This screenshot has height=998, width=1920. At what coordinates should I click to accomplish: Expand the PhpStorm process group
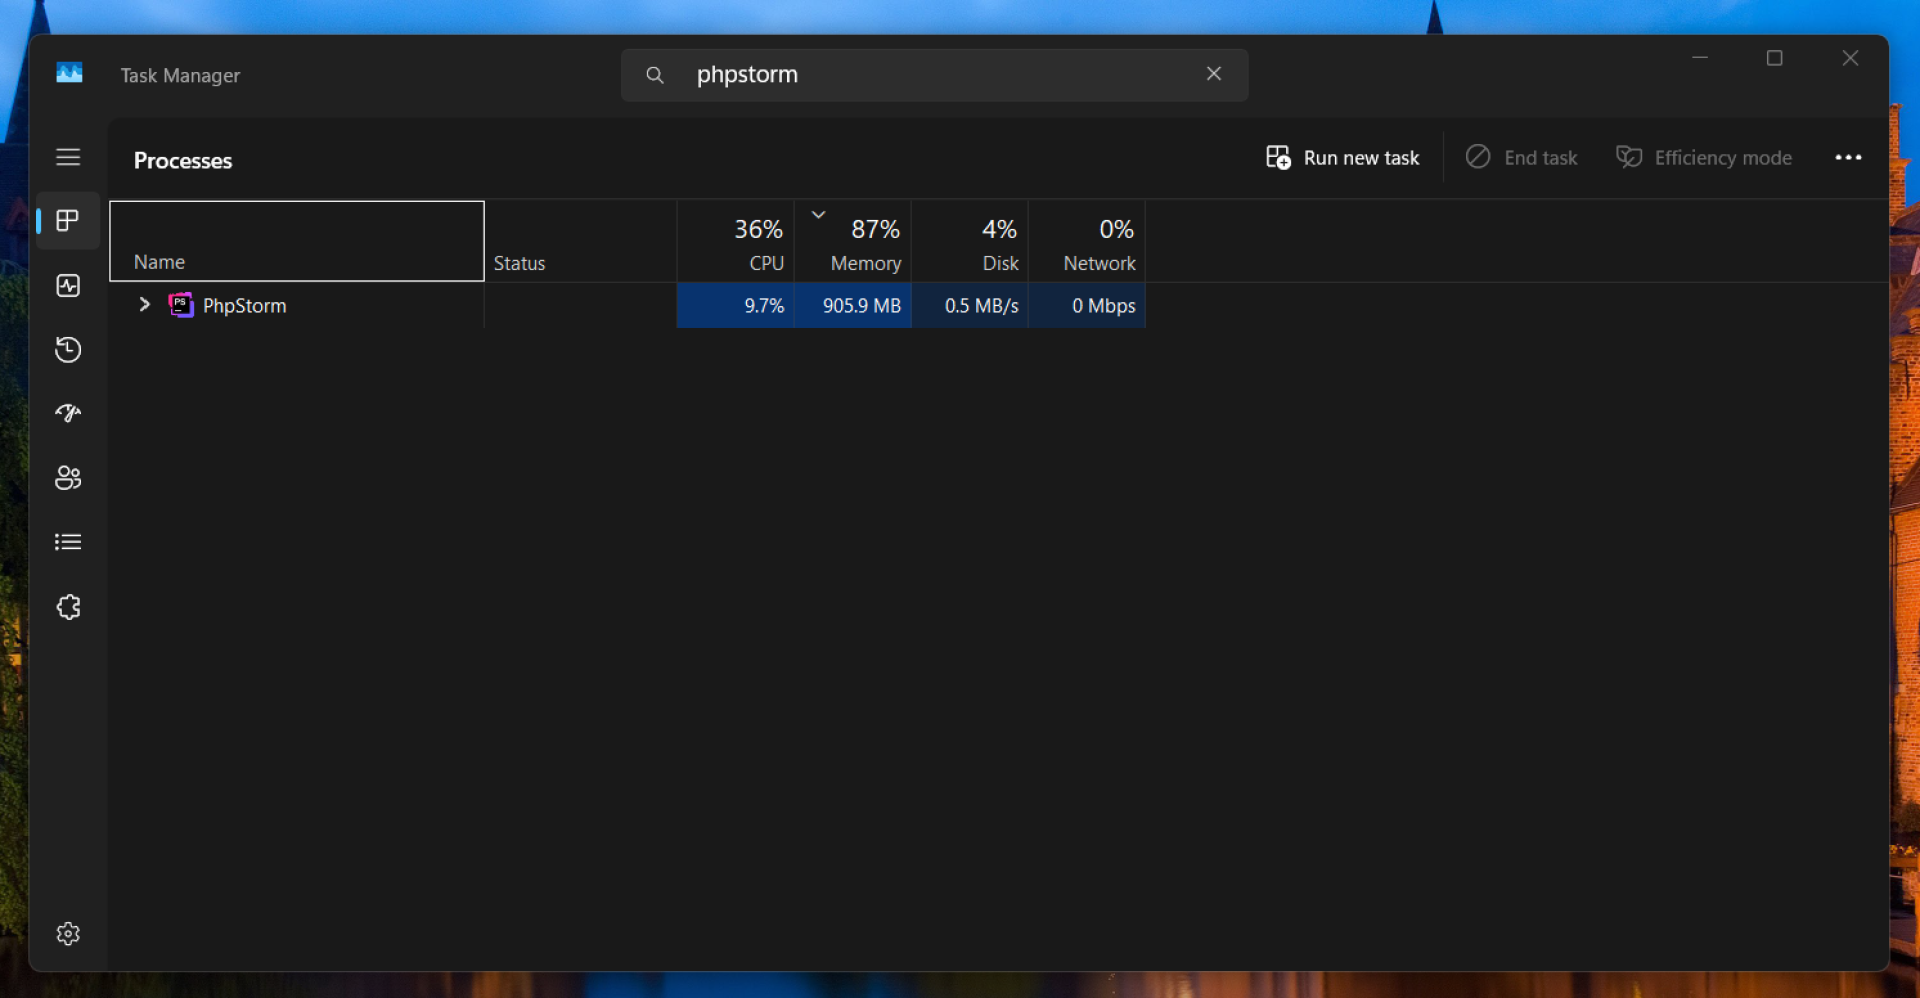coord(144,305)
